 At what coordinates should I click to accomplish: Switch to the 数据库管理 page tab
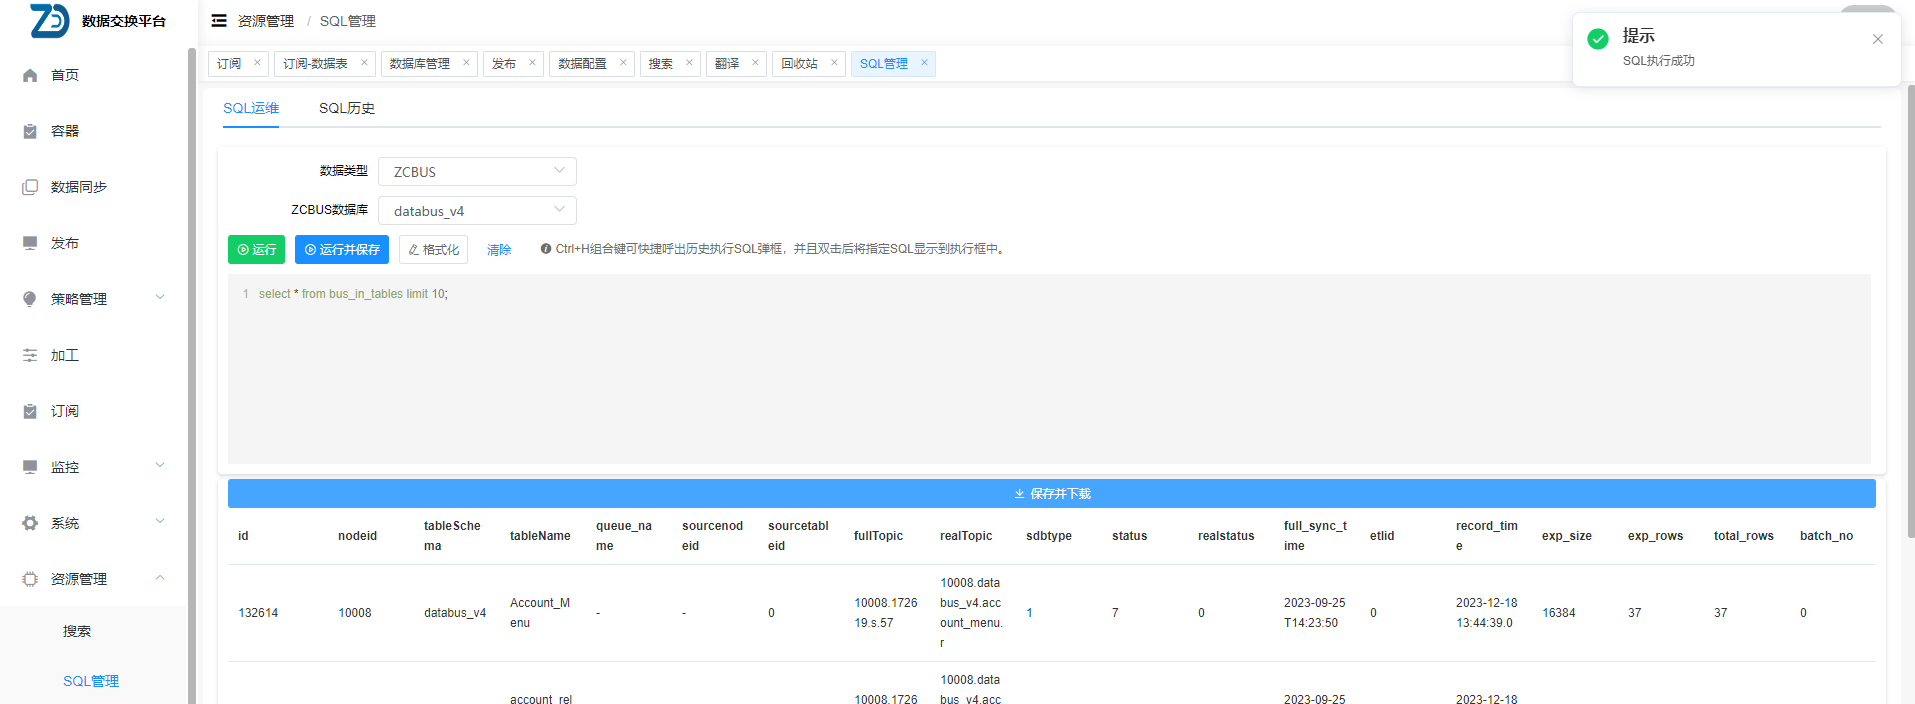(x=419, y=64)
